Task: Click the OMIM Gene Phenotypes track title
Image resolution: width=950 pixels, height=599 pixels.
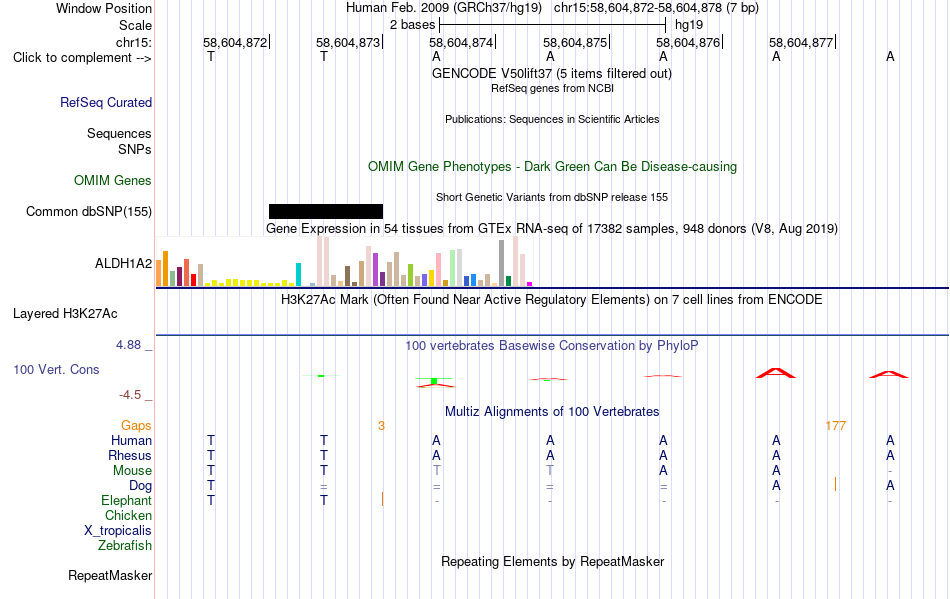Action: tap(552, 167)
